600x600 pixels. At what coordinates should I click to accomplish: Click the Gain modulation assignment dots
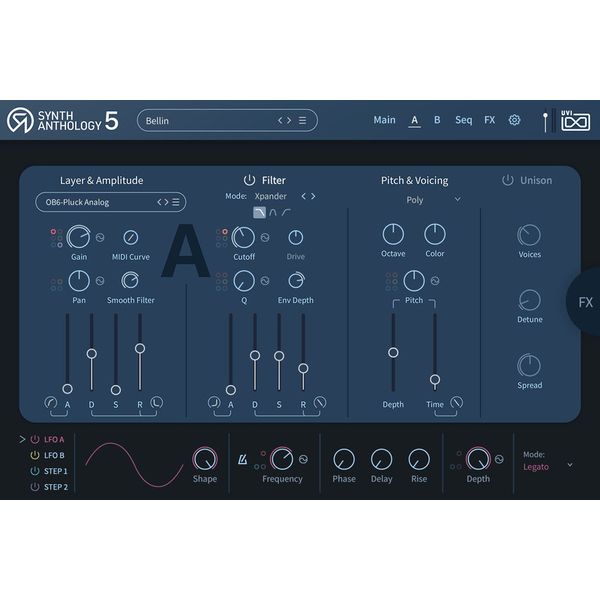[x=56, y=238]
